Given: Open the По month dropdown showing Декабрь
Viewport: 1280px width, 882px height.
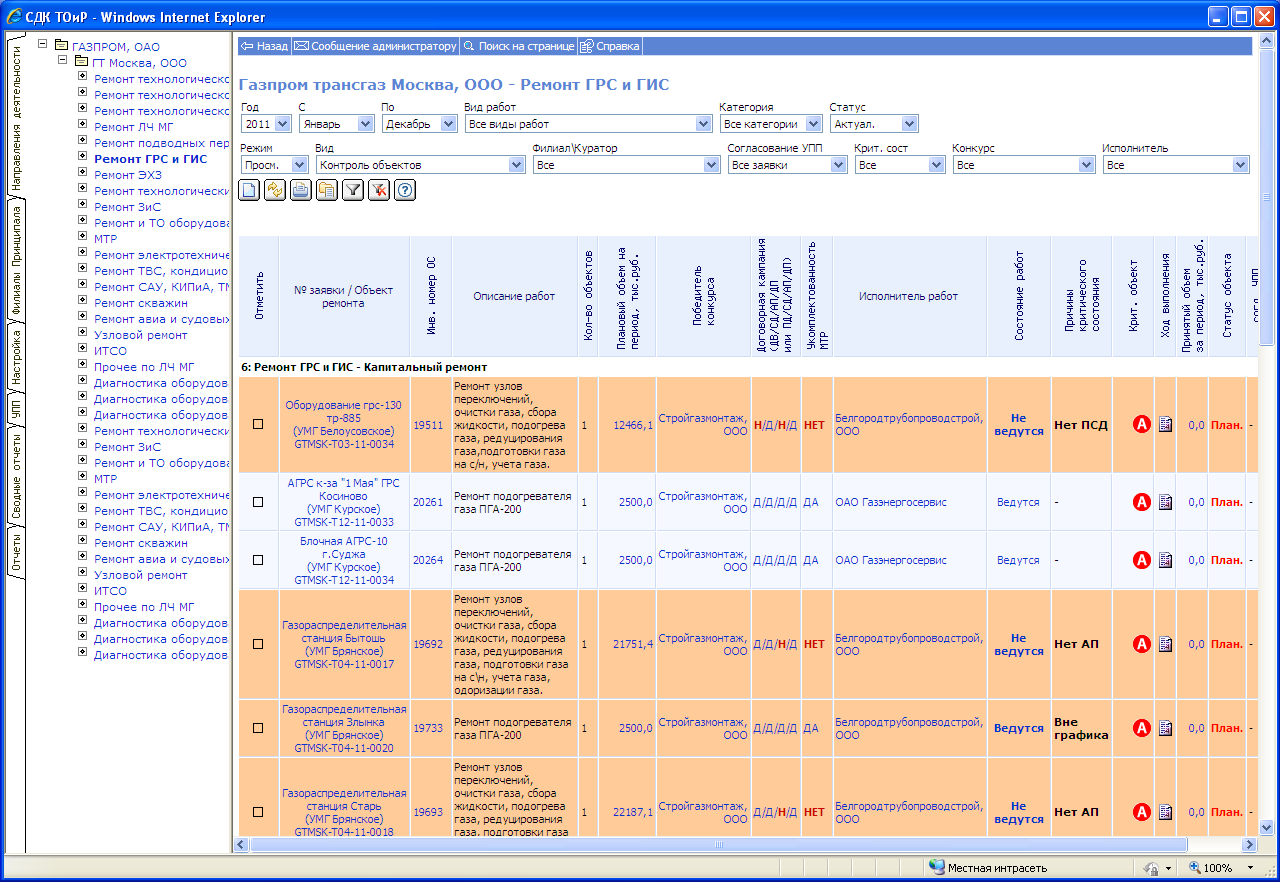Looking at the screenshot, I should coord(420,124).
